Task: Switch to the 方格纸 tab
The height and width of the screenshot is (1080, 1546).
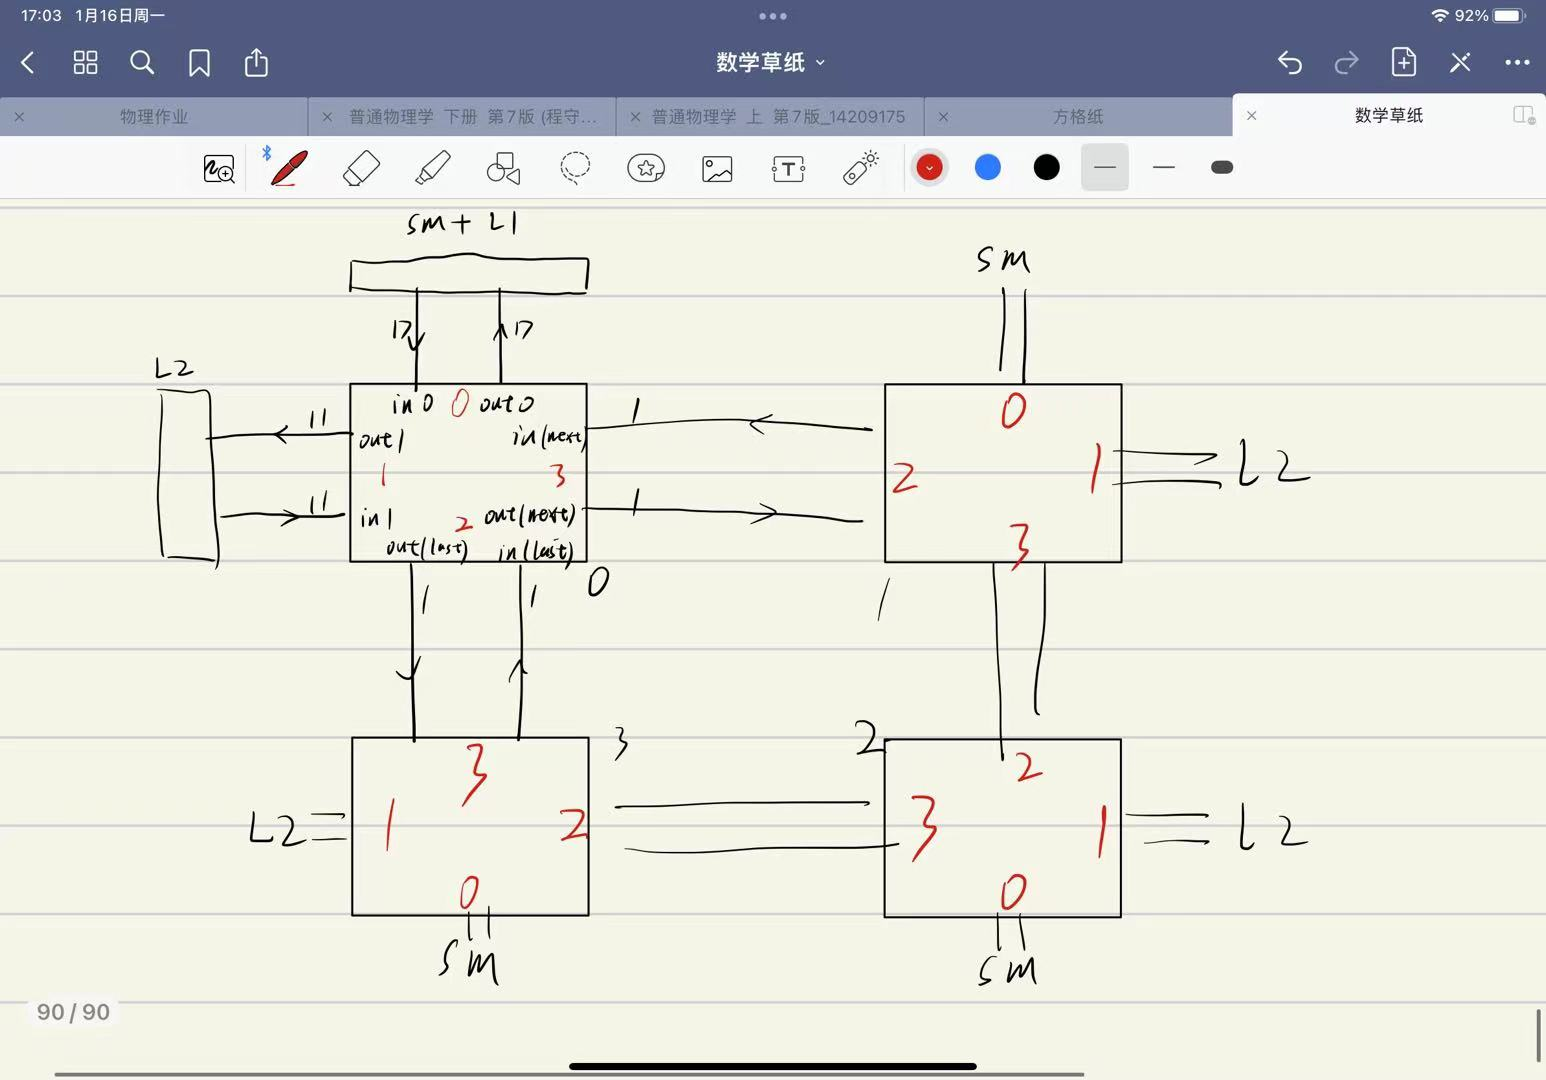Action: [x=1077, y=116]
